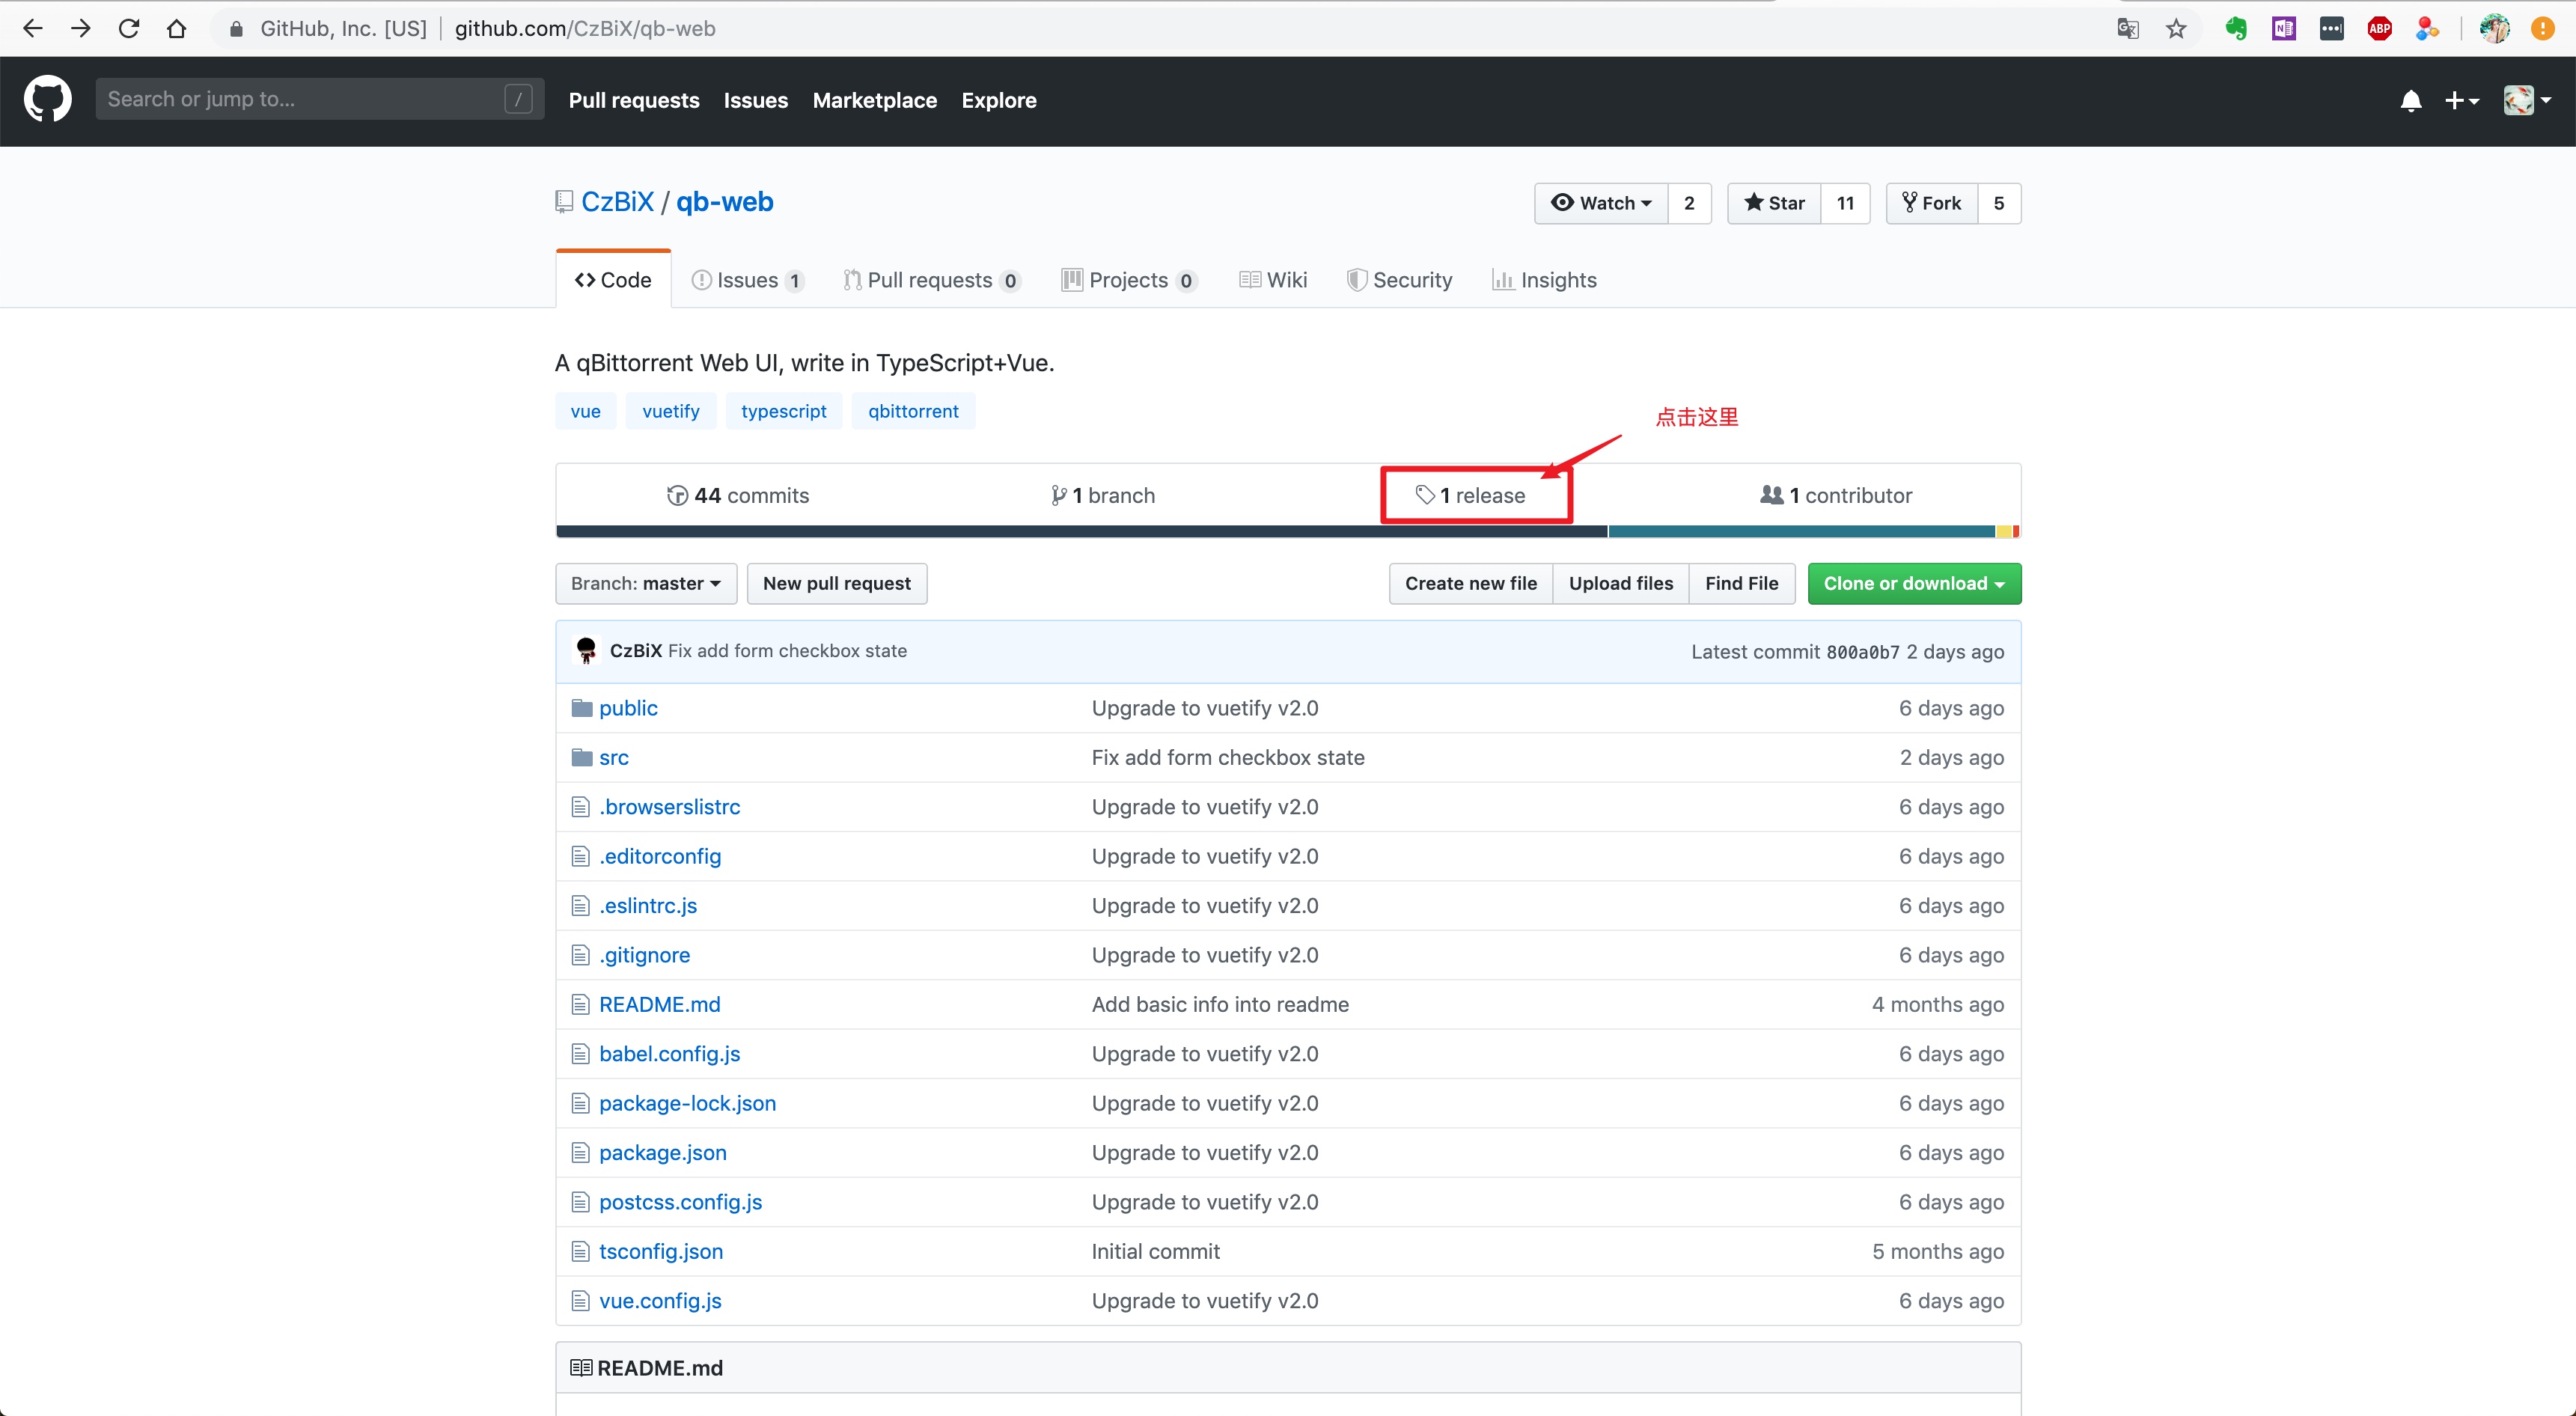Click the GitHub Octocat logo
The width and height of the screenshot is (2576, 1416).
coord(47,100)
